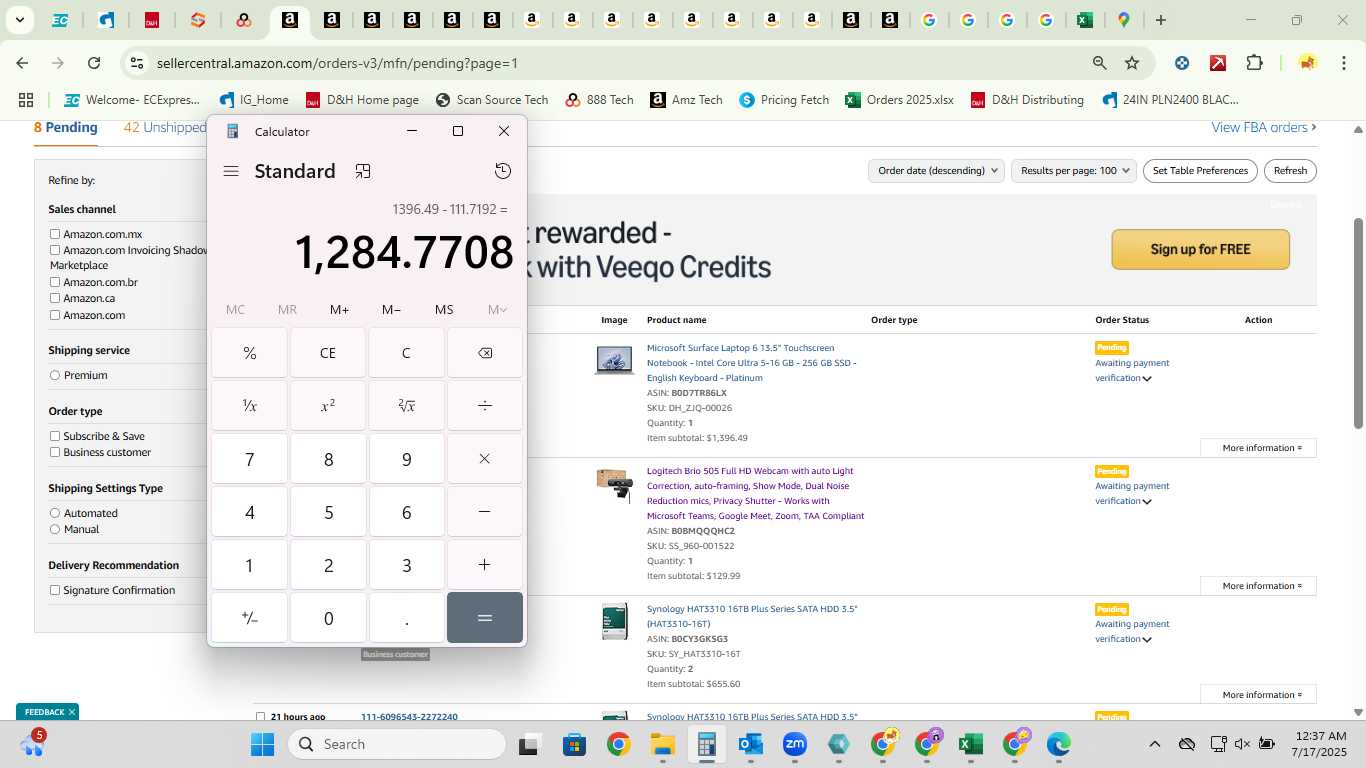Click the multiply operator key
The width and height of the screenshot is (1366, 768).
(x=485, y=459)
